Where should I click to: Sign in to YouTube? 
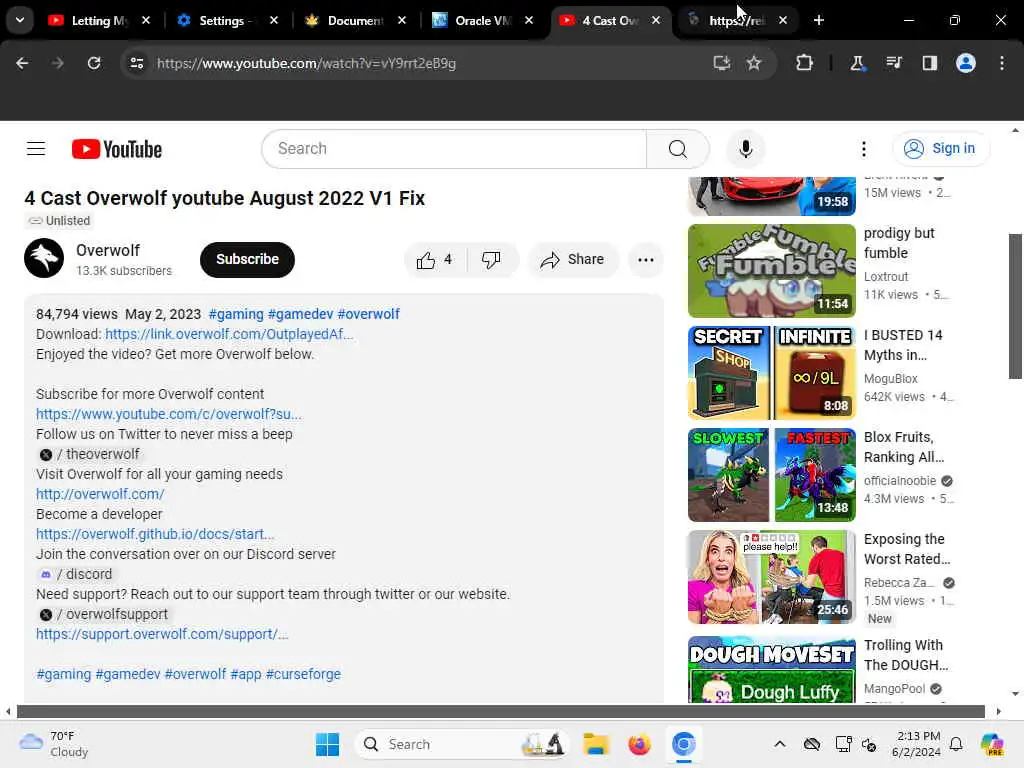pos(940,149)
